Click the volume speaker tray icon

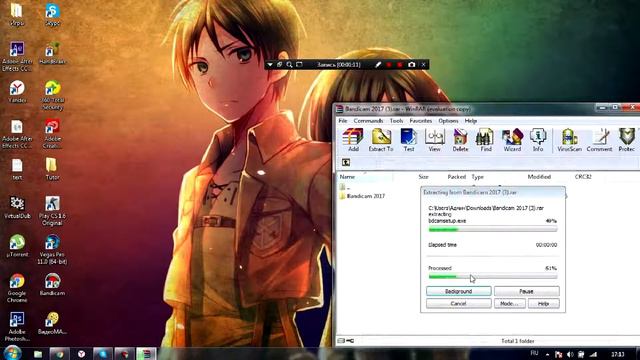[x=570, y=354]
